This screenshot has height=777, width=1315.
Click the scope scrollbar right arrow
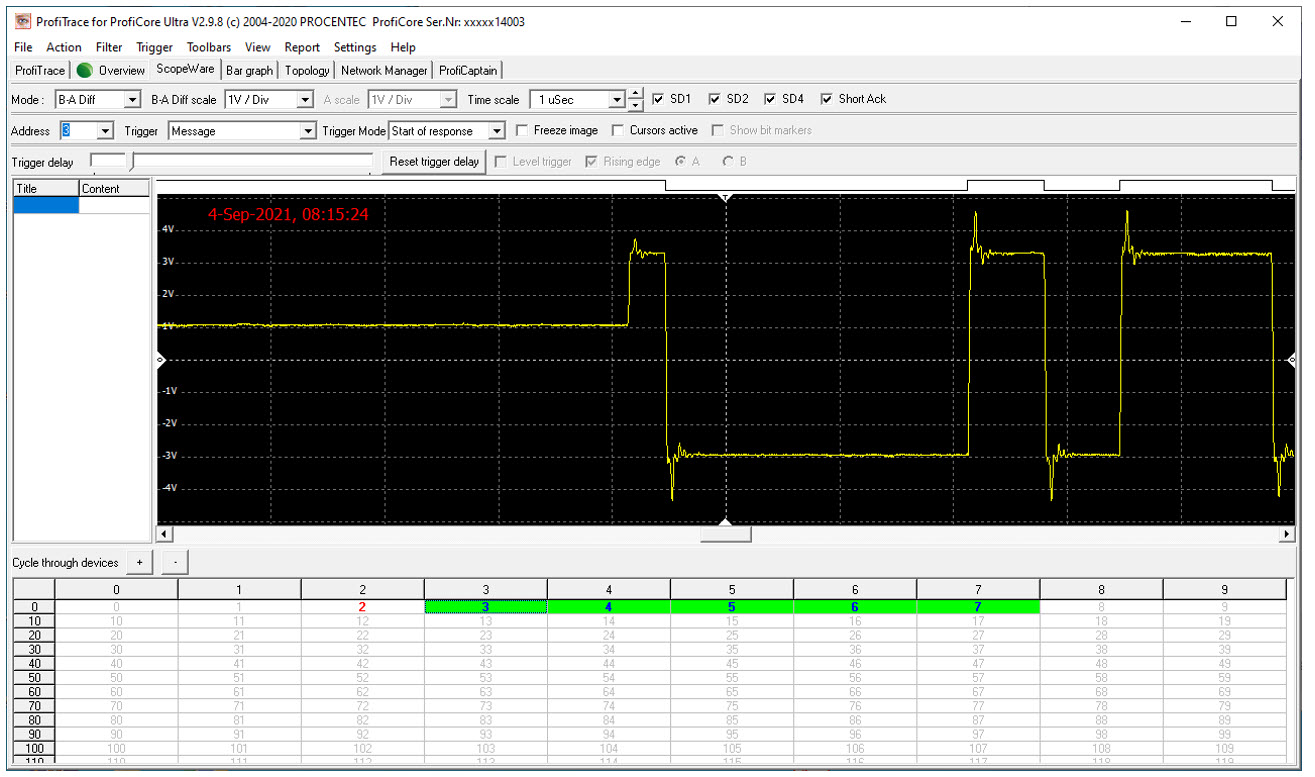pos(1287,535)
